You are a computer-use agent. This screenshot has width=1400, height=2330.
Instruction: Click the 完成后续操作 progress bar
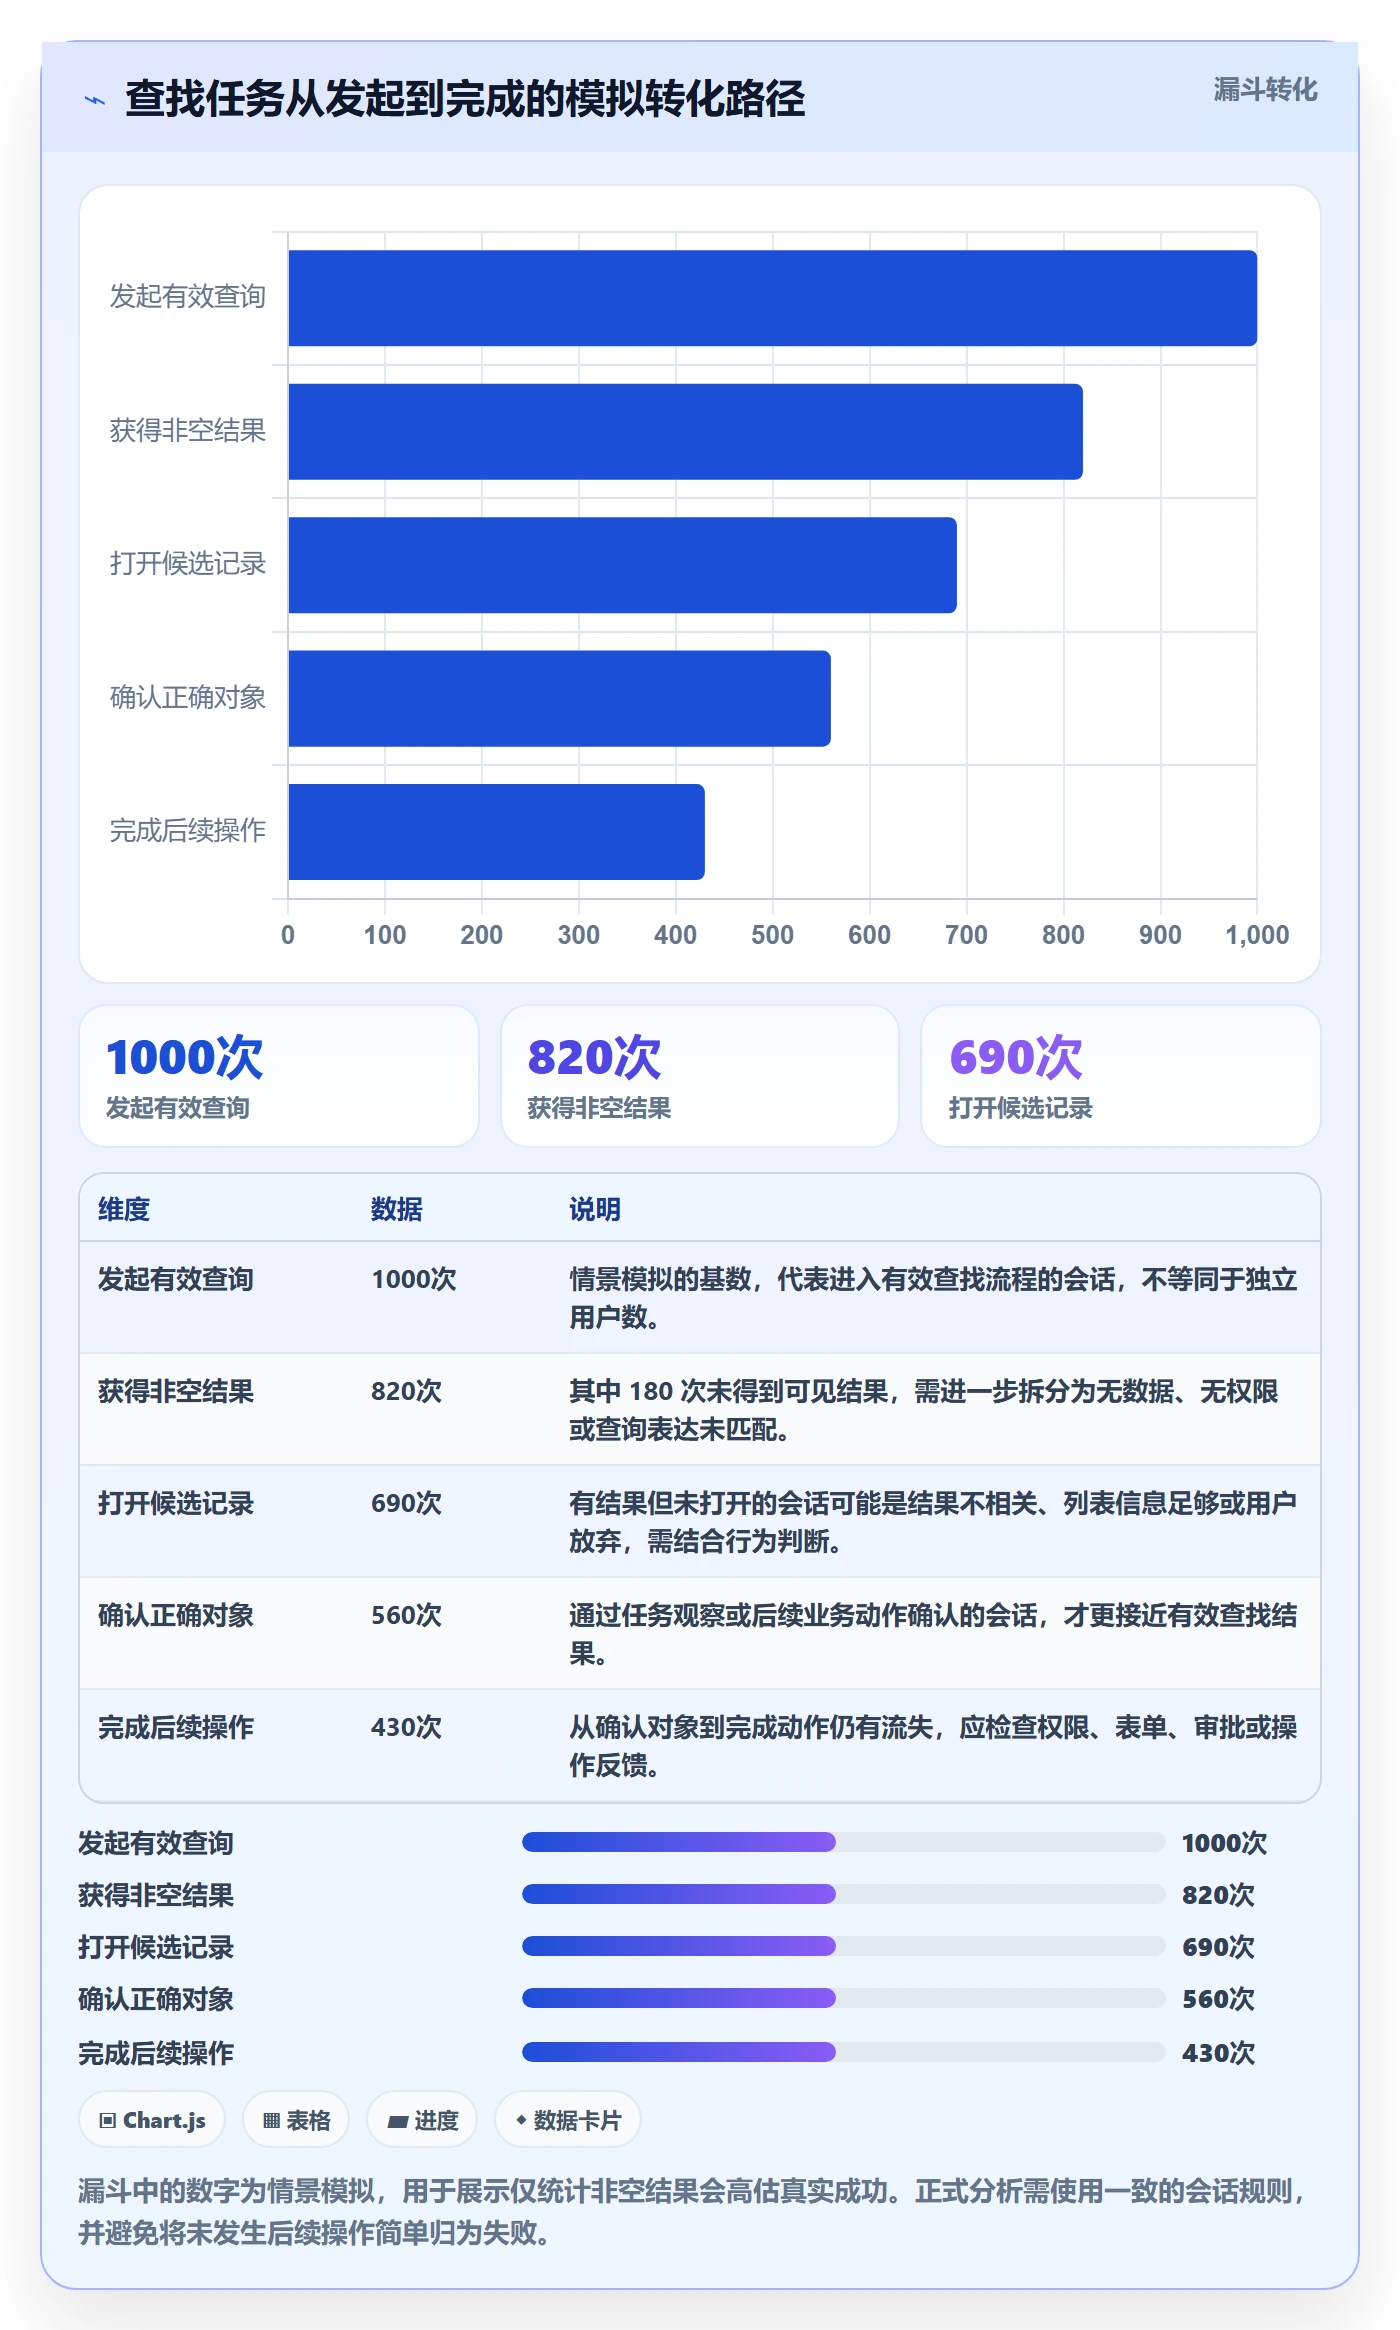pos(843,2052)
